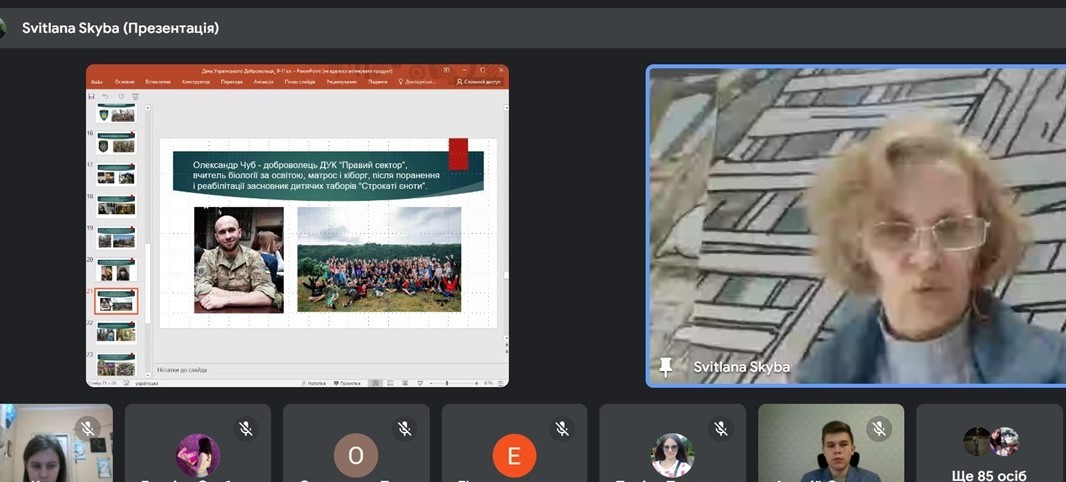Open the Показ слайдів ribbon tab

point(300,82)
